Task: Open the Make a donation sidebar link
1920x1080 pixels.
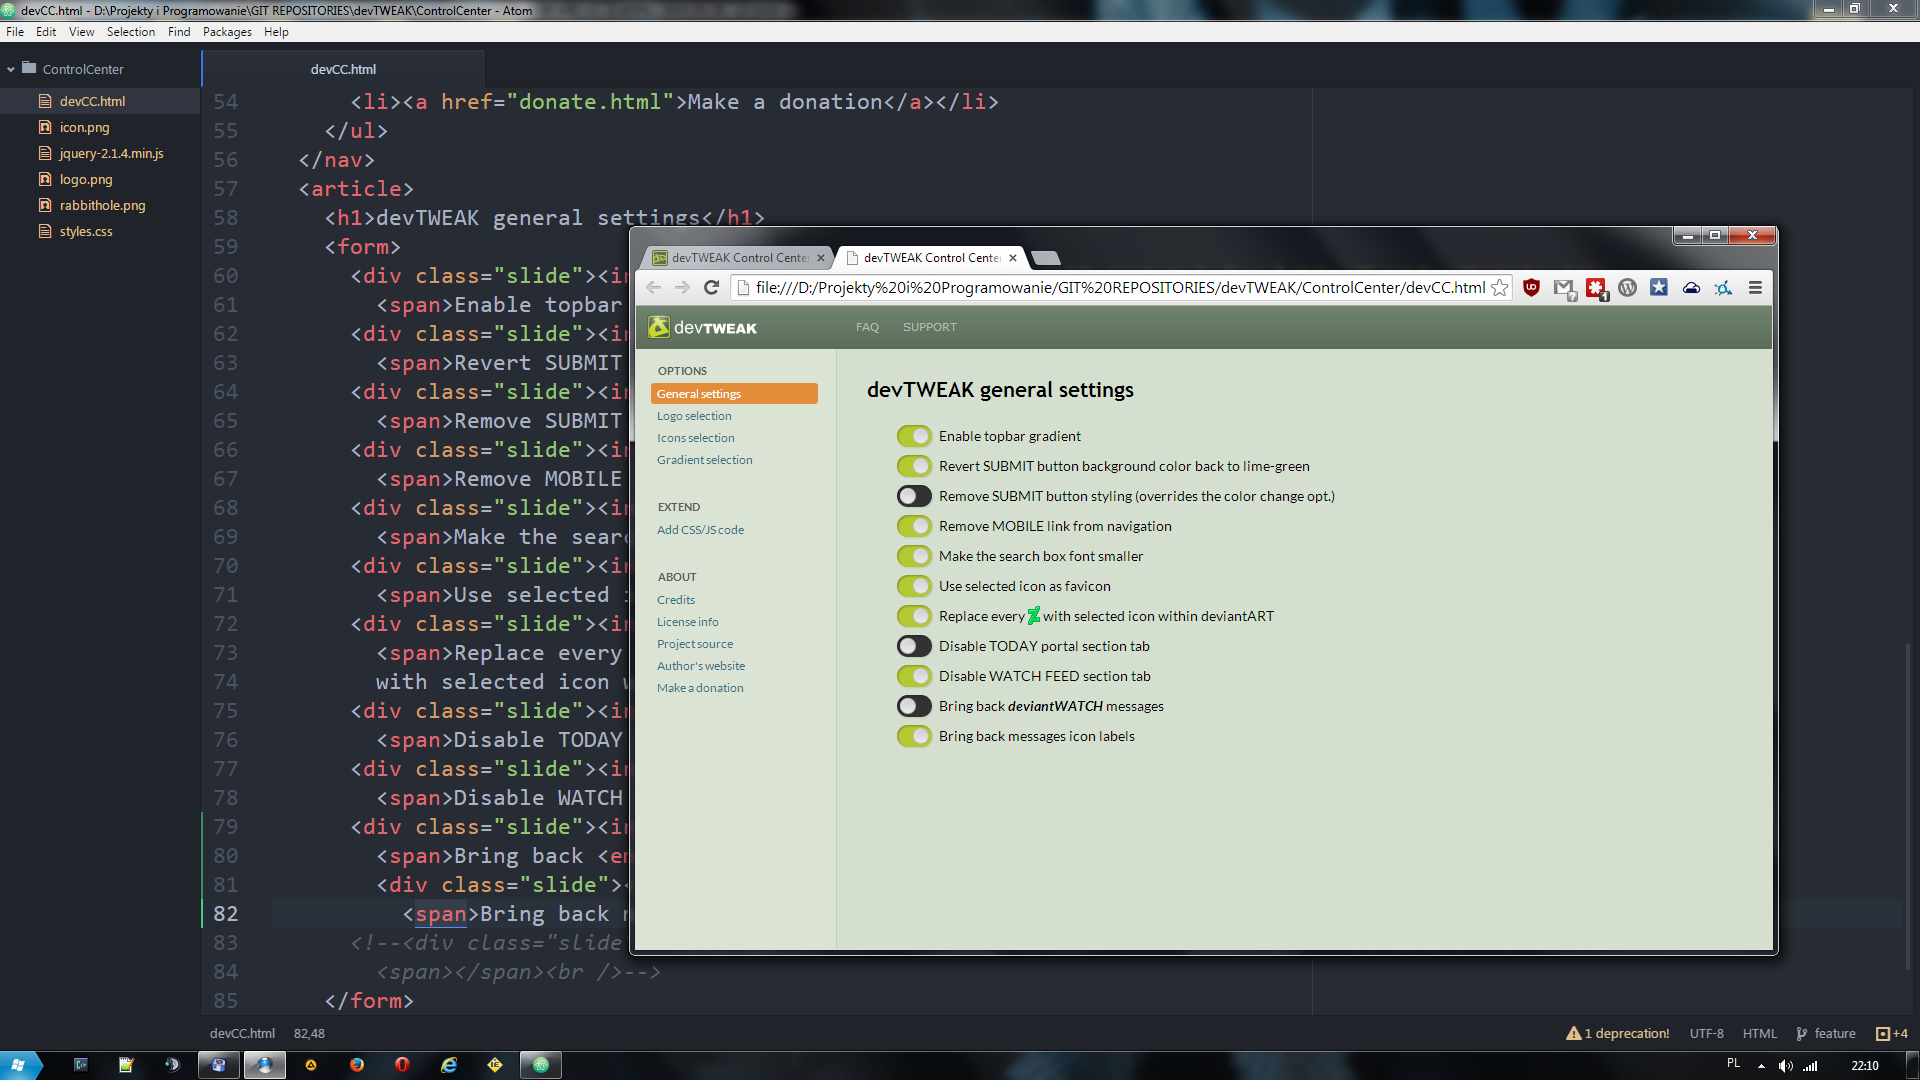Action: point(700,688)
